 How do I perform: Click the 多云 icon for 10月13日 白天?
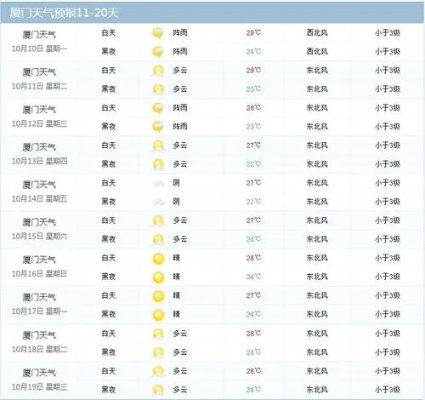click(158, 146)
